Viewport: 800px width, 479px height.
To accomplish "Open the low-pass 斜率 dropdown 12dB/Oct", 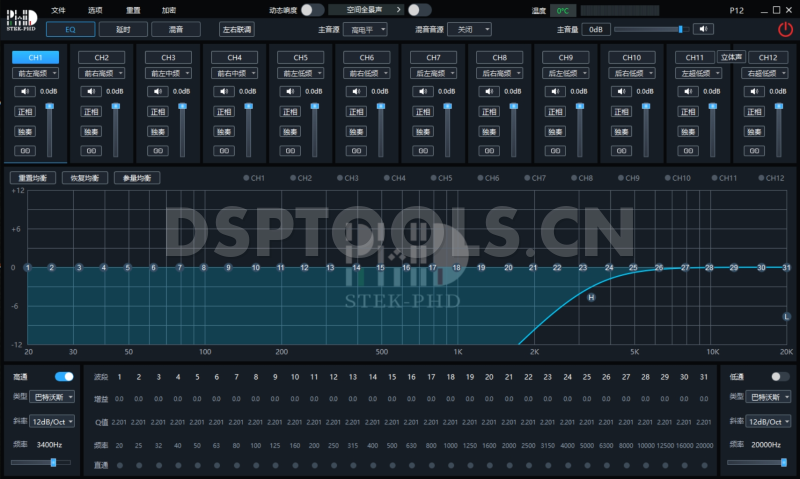I will point(768,422).
